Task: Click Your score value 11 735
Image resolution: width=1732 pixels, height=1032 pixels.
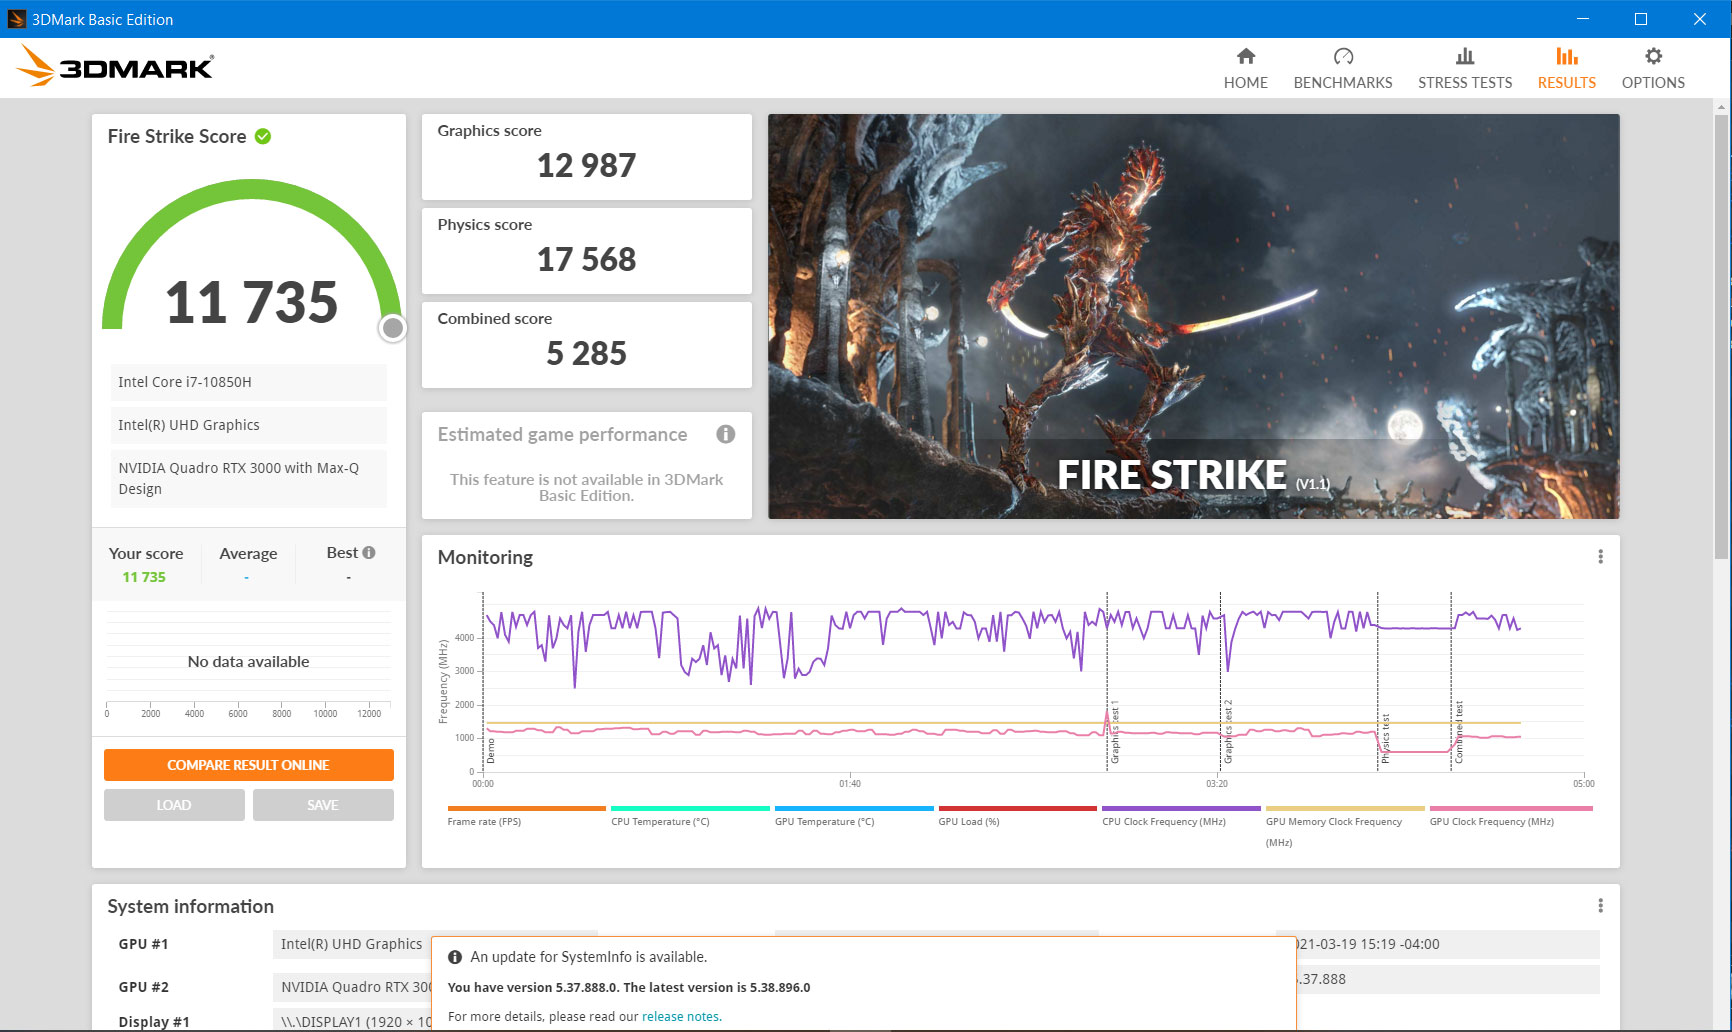Action: tap(144, 577)
